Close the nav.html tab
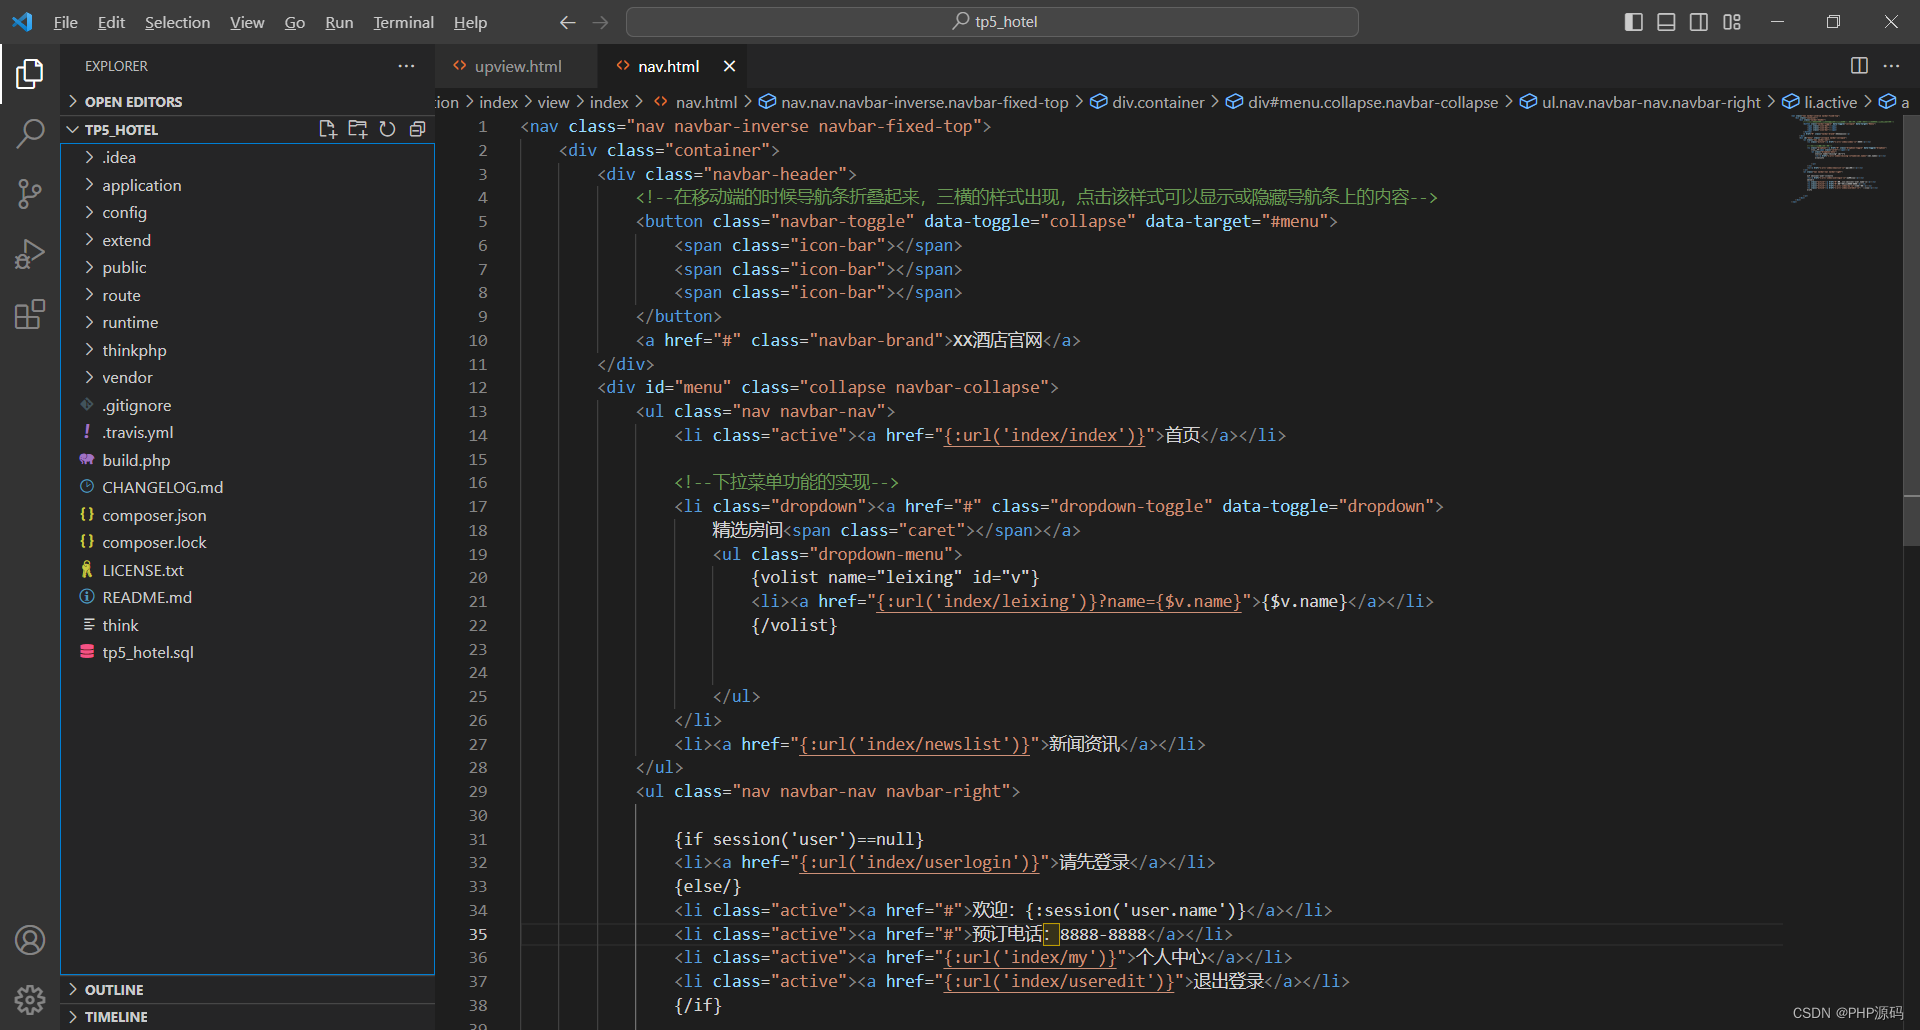Viewport: 1920px width, 1030px height. [729, 66]
